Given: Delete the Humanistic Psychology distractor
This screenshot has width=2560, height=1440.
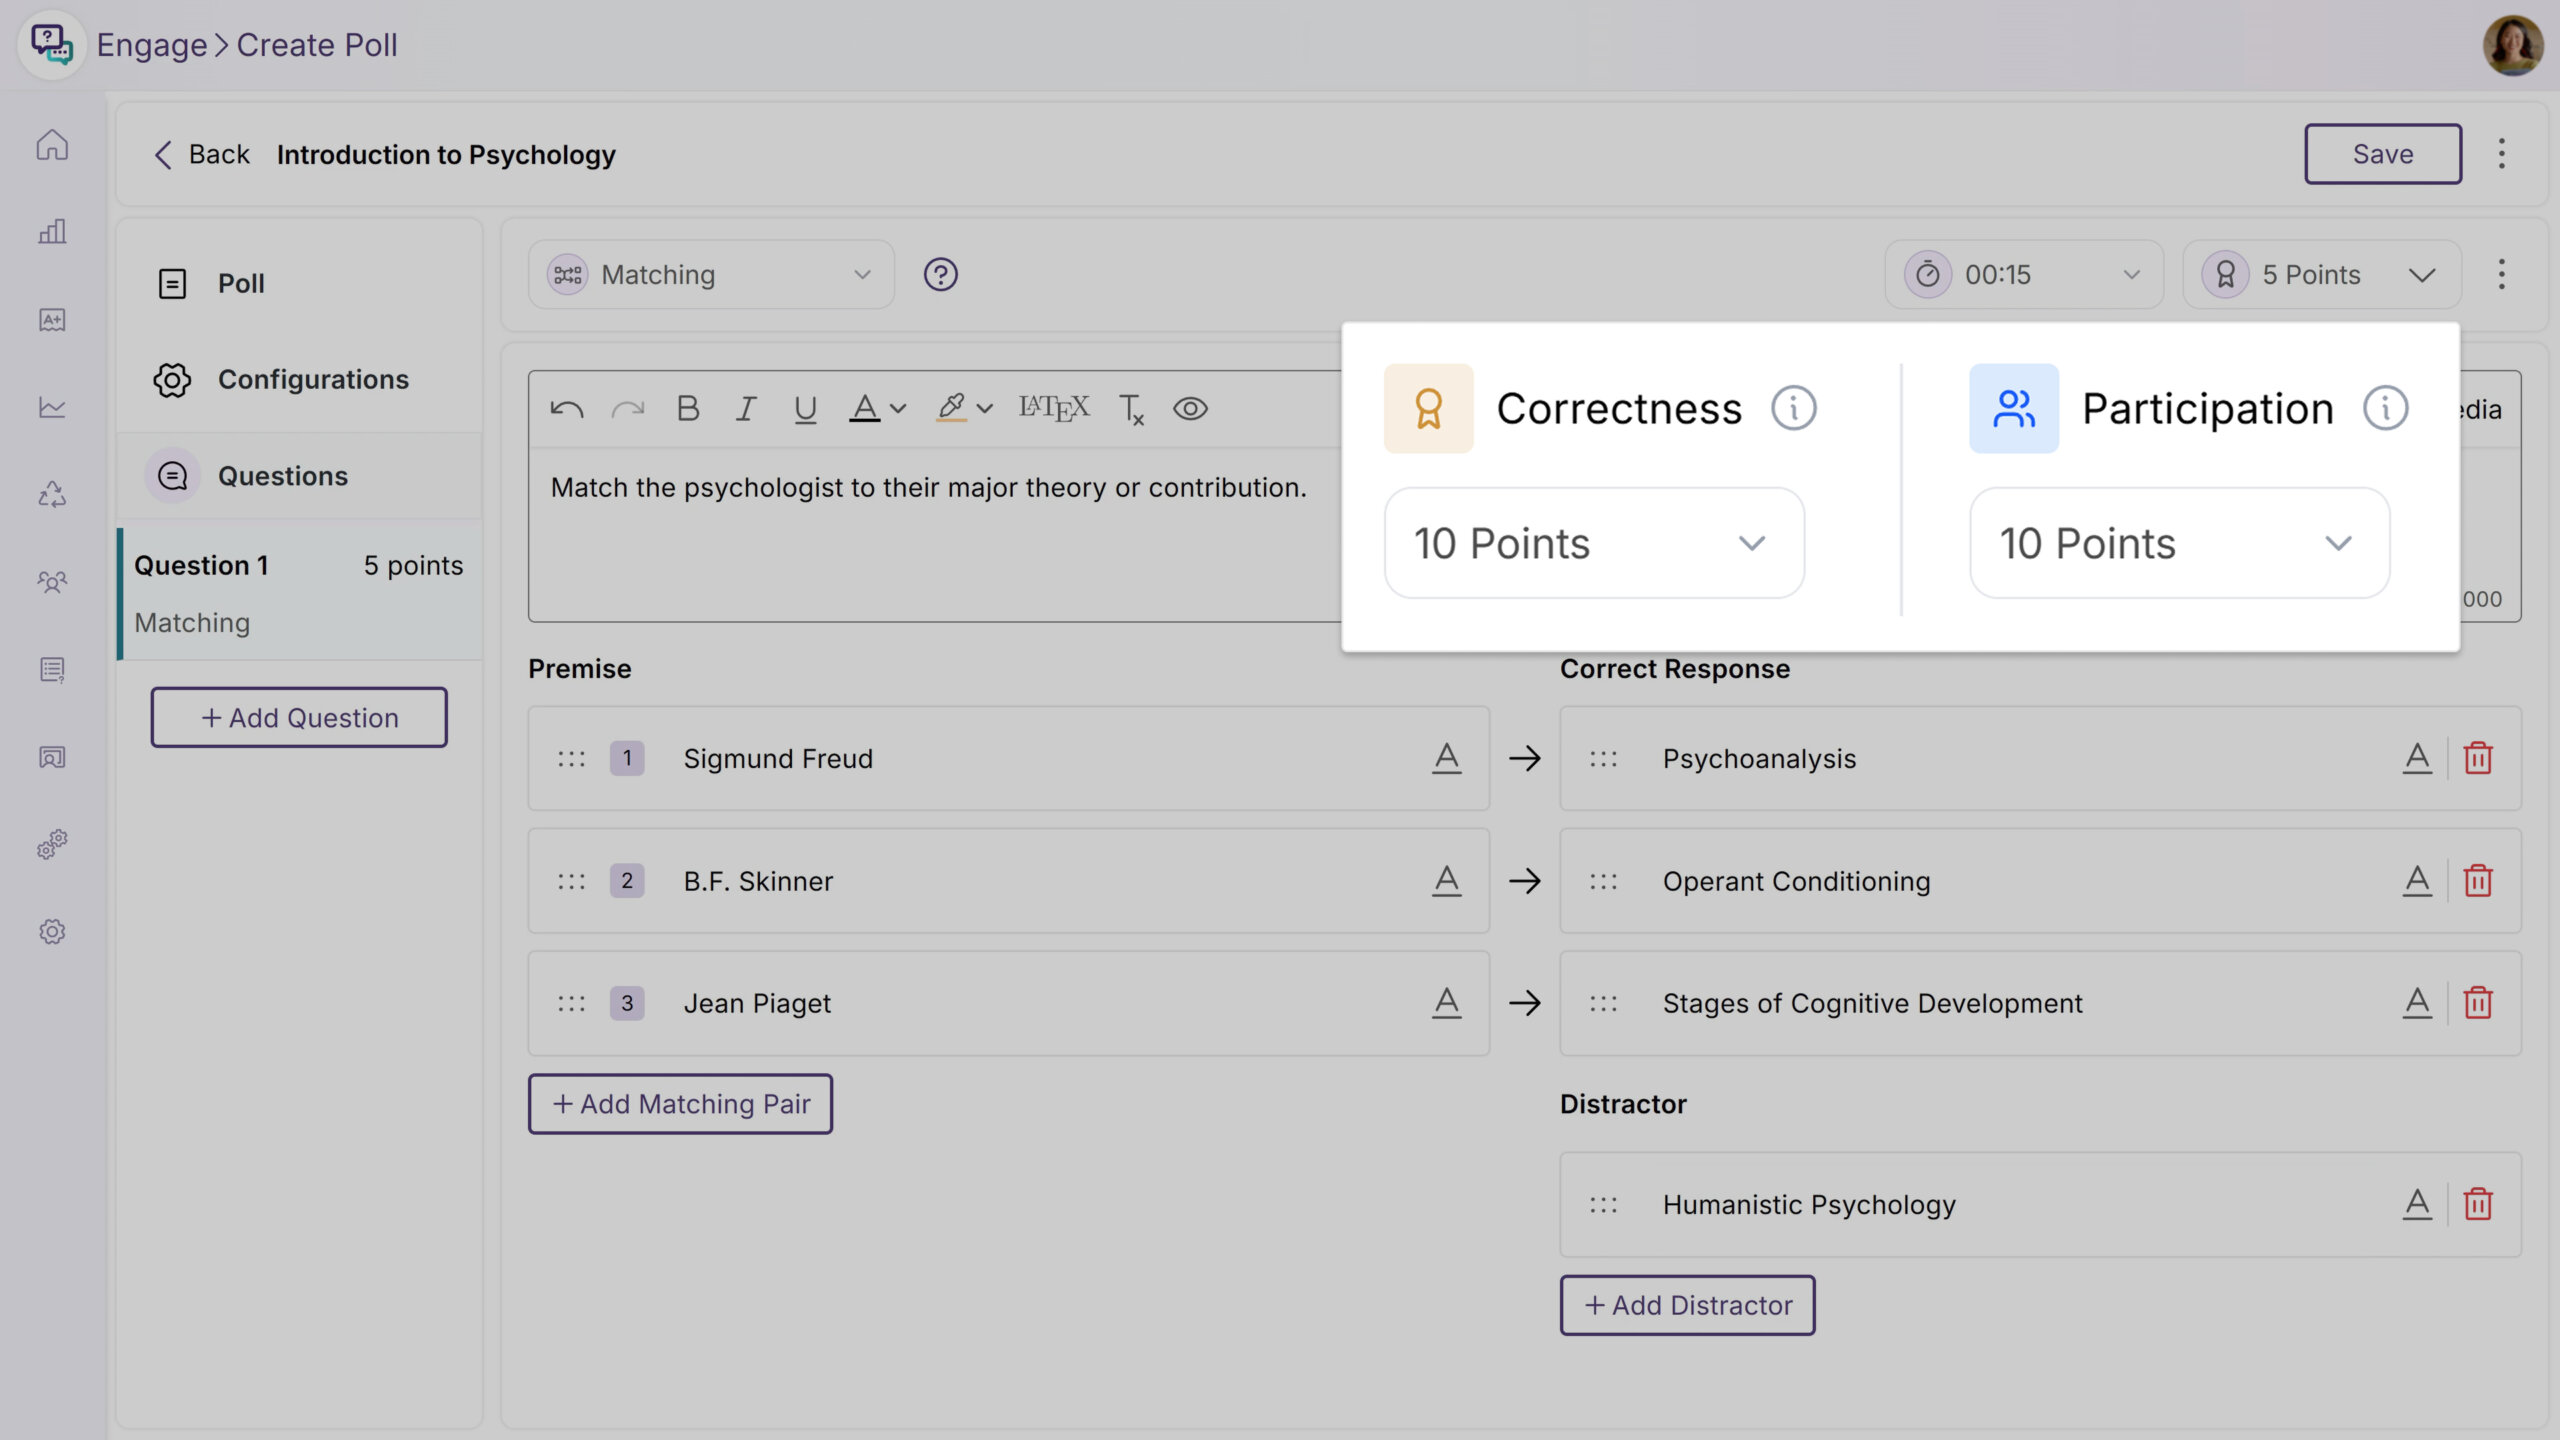Looking at the screenshot, I should (x=2478, y=1204).
